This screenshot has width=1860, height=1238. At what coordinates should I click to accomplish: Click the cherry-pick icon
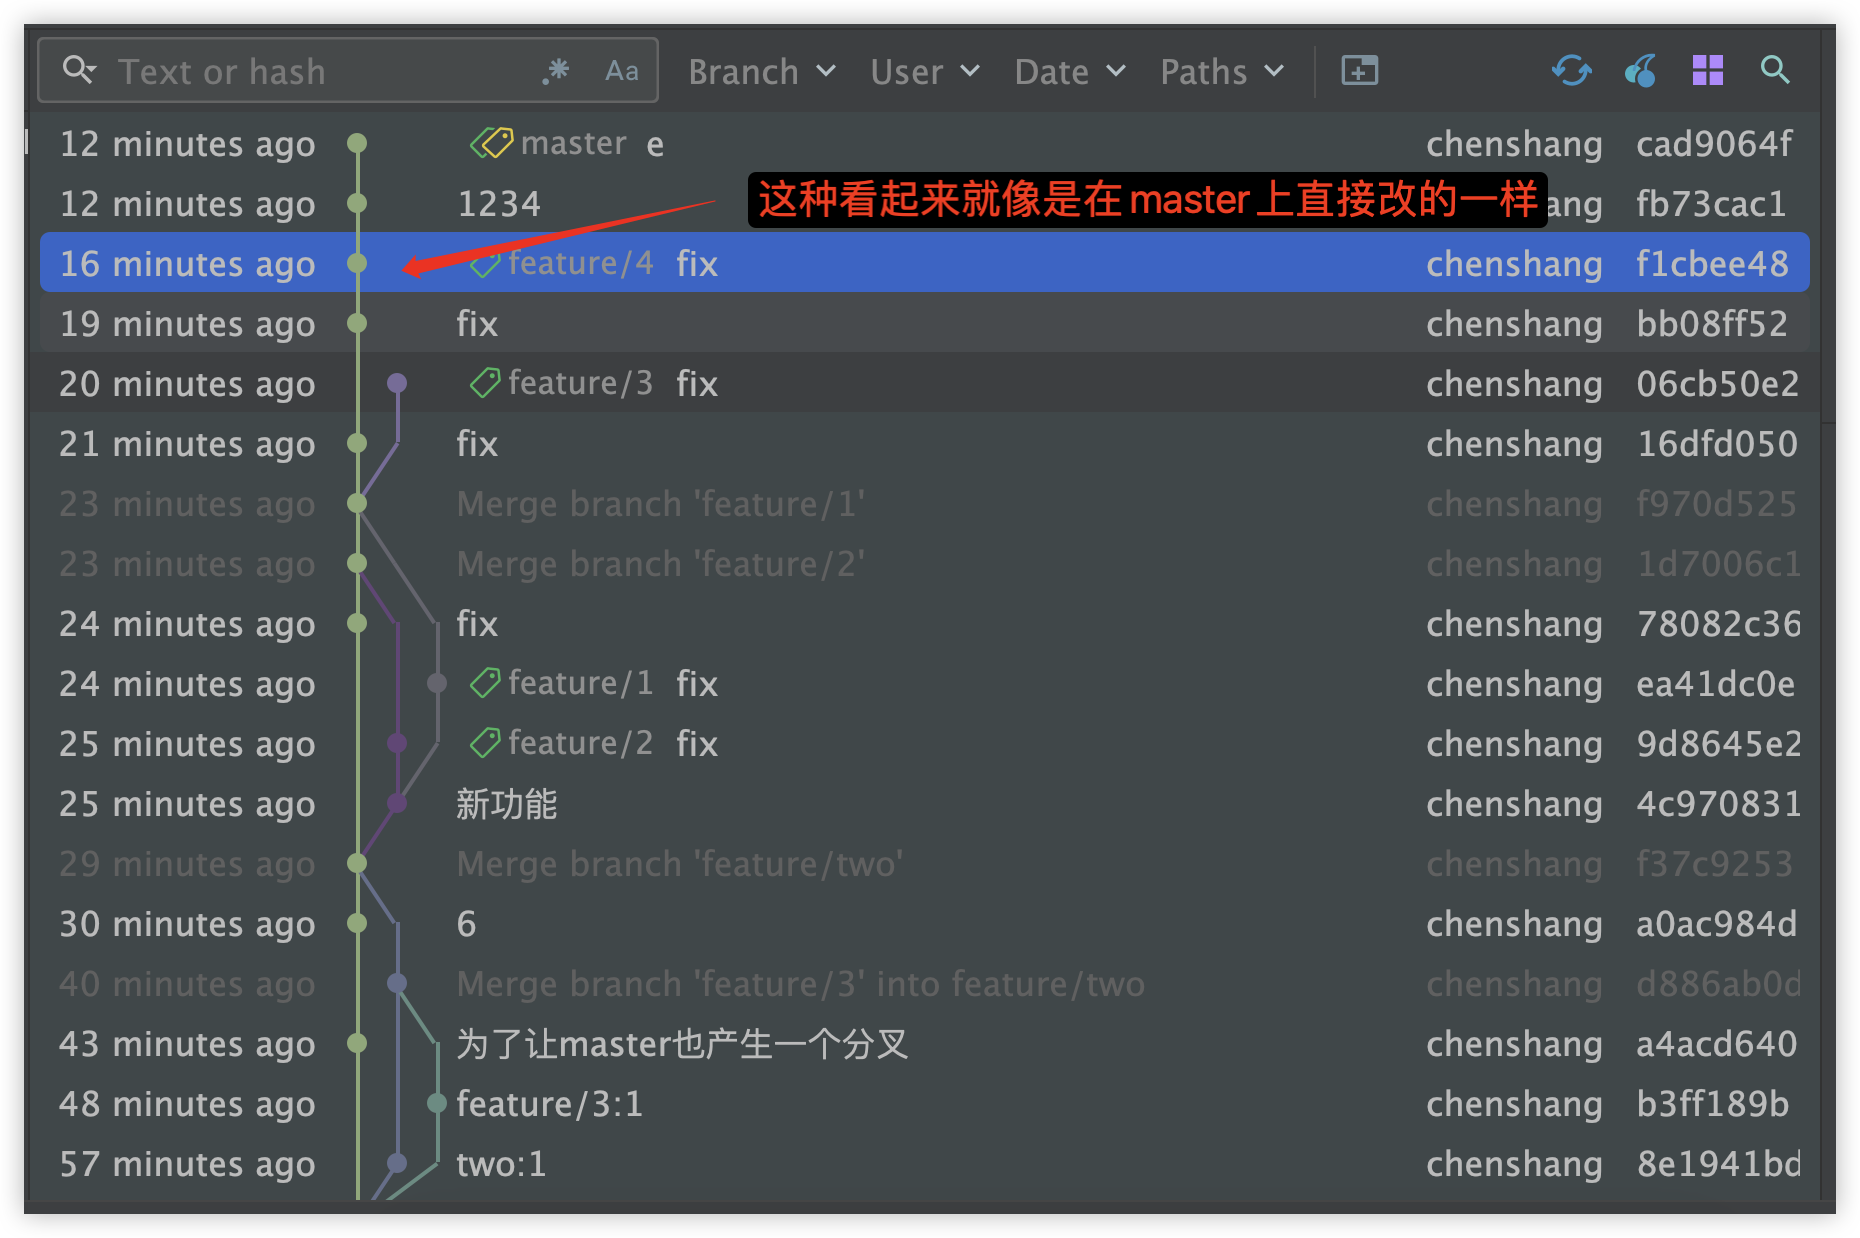1640,71
